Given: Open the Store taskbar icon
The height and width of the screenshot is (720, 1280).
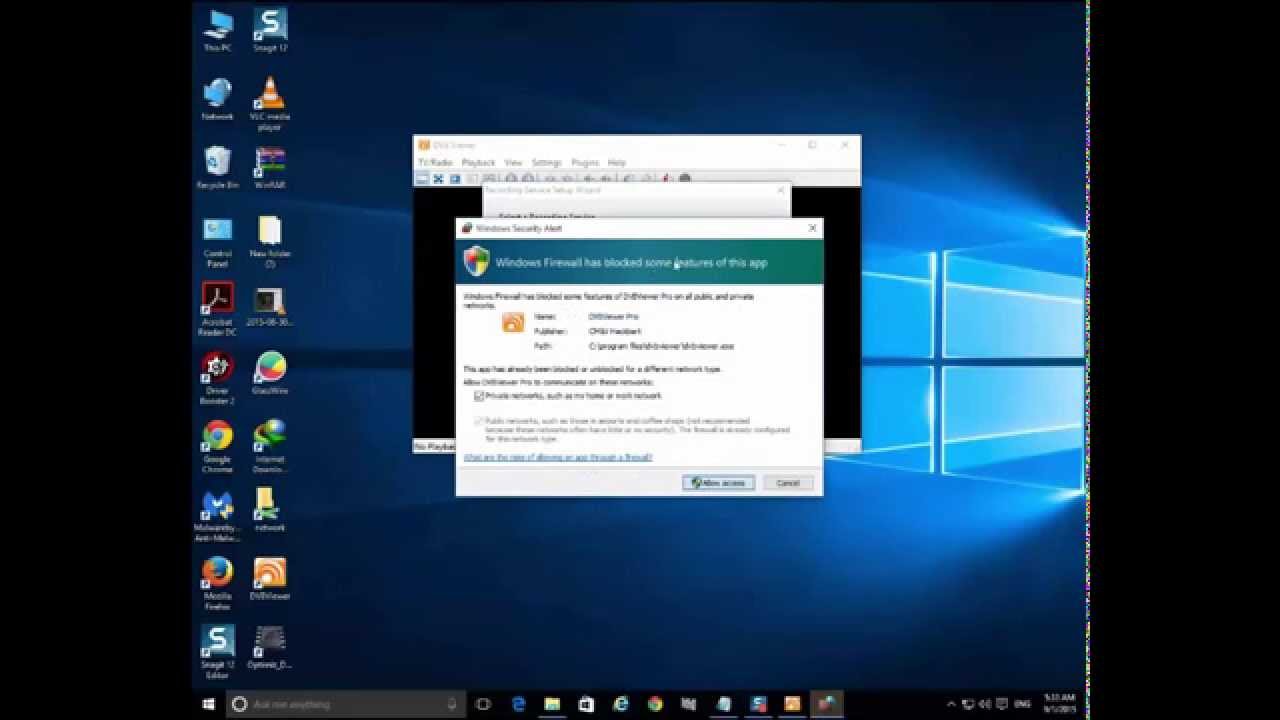Looking at the screenshot, I should coord(586,704).
